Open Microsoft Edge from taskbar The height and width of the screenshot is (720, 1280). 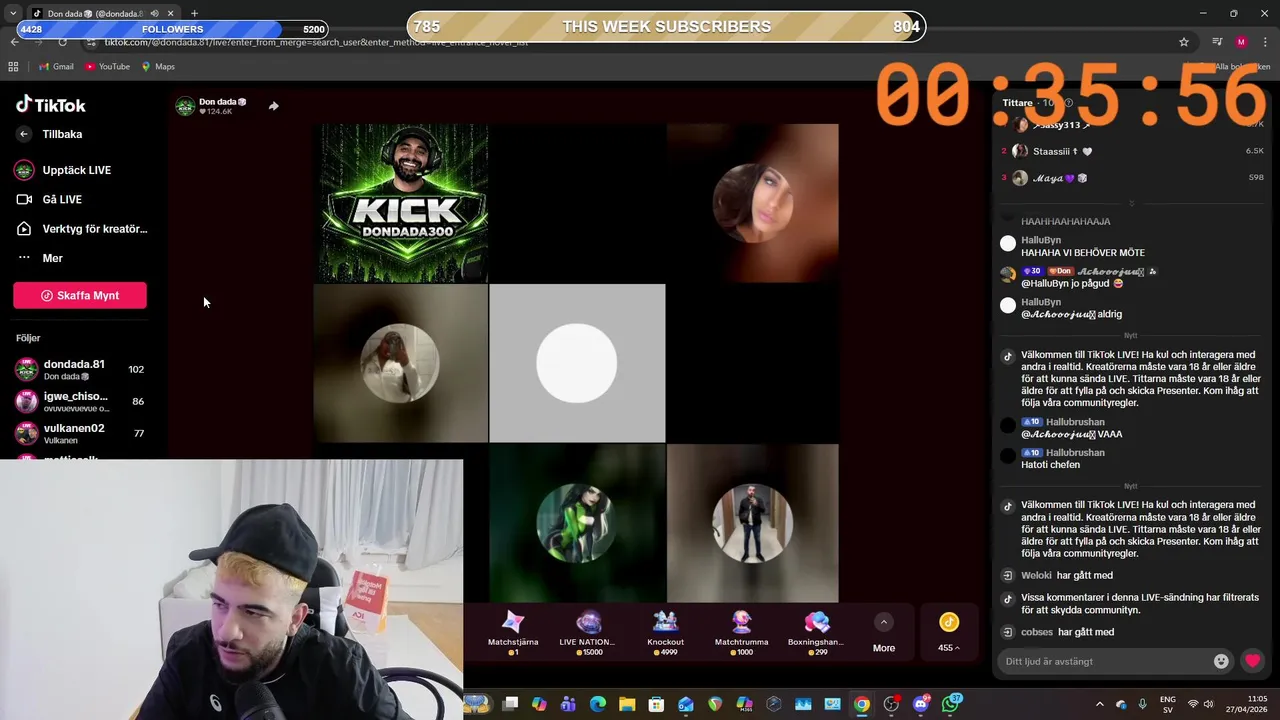[x=597, y=704]
